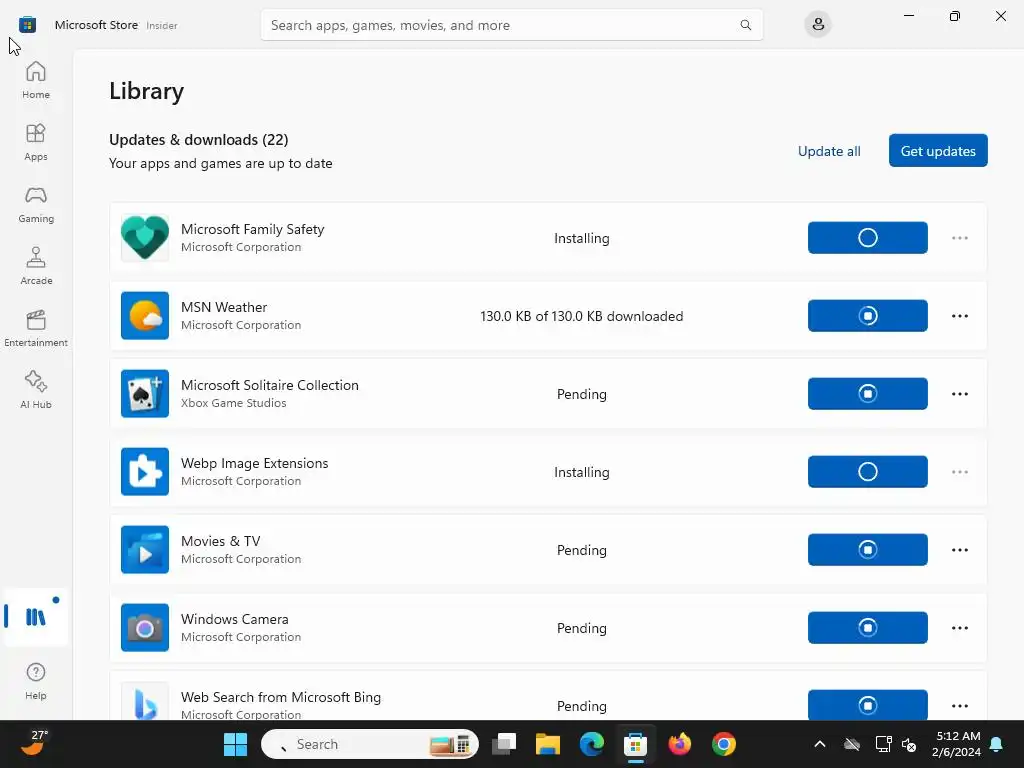Open the AI Hub section
The image size is (1024, 768).
pyautogui.click(x=36, y=390)
